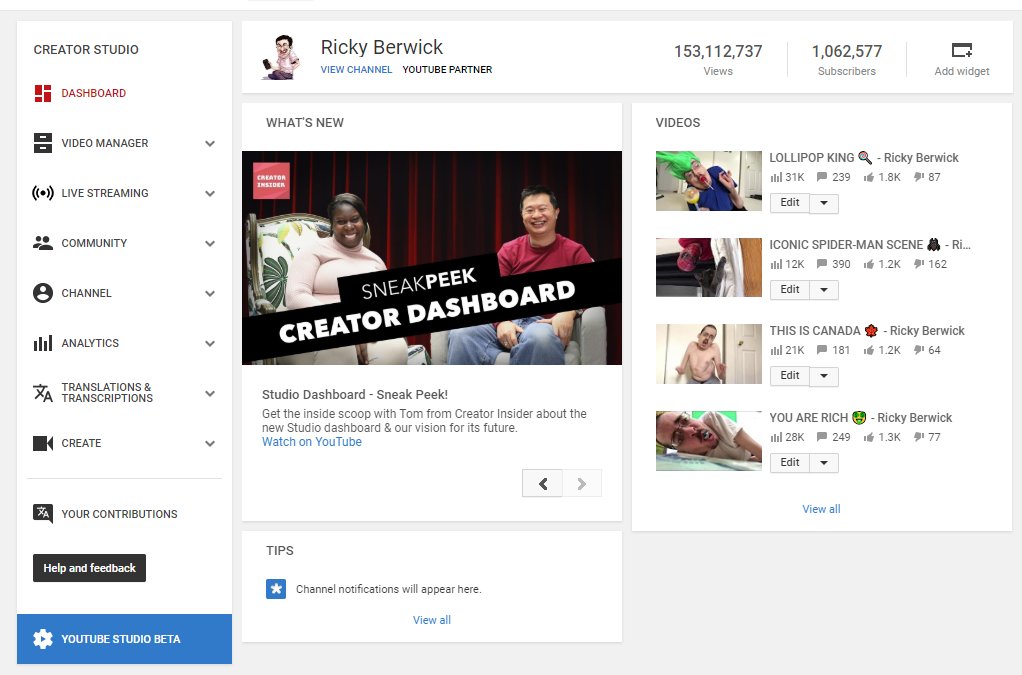This screenshot has width=1022, height=675.
Task: Click the Channel person icon
Action: click(43, 293)
